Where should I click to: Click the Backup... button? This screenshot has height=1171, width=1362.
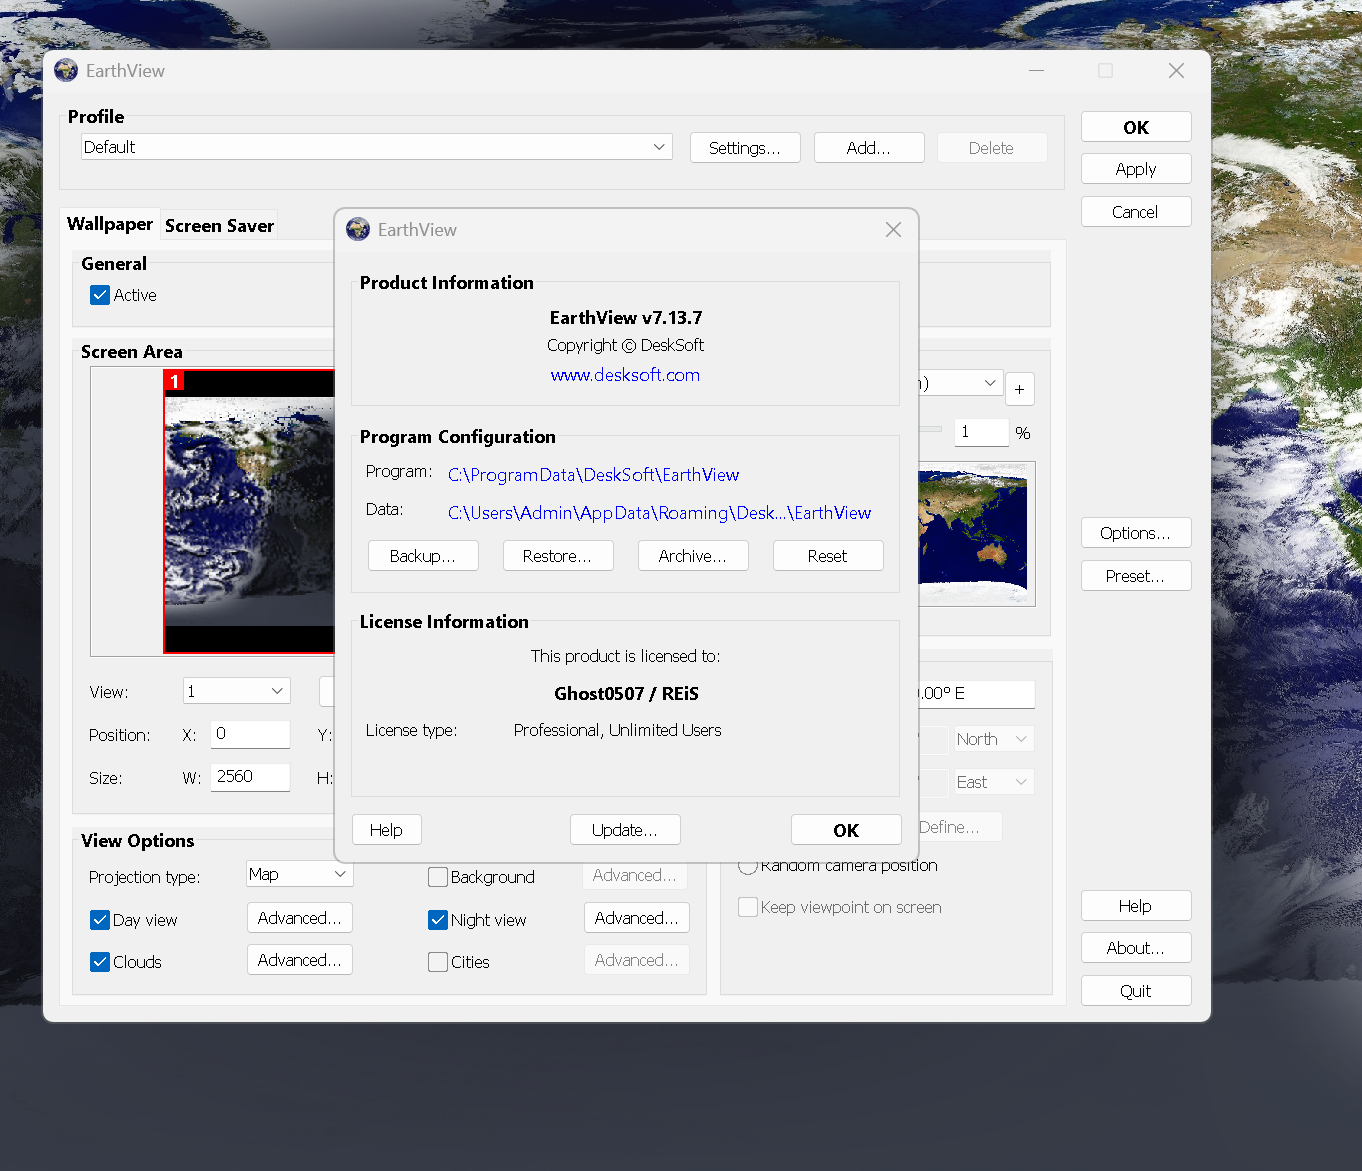[x=423, y=556]
